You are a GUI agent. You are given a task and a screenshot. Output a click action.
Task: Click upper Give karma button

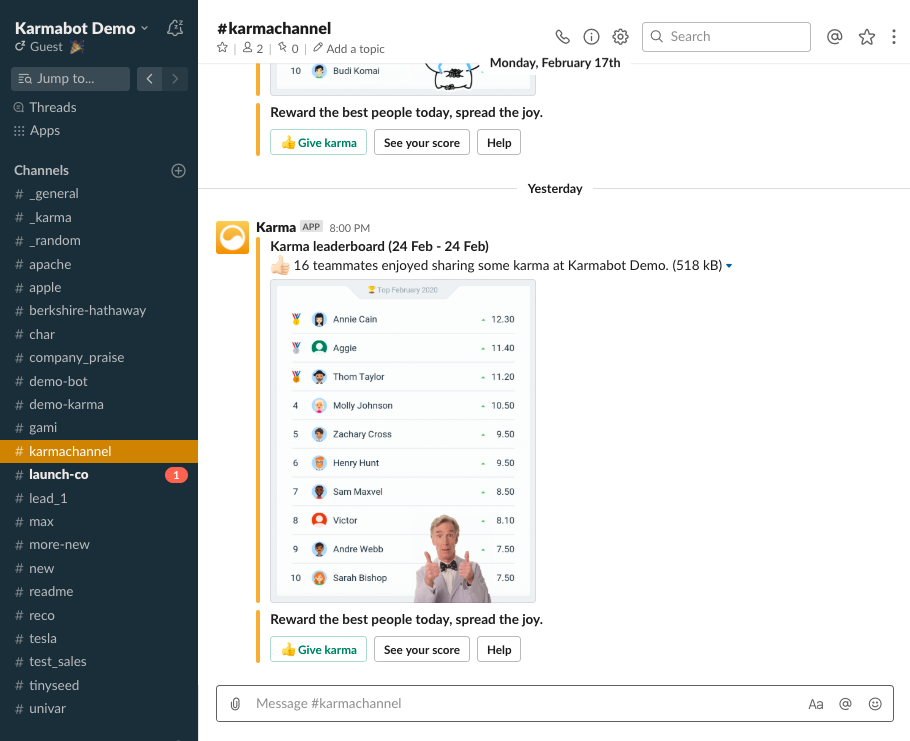coord(319,143)
